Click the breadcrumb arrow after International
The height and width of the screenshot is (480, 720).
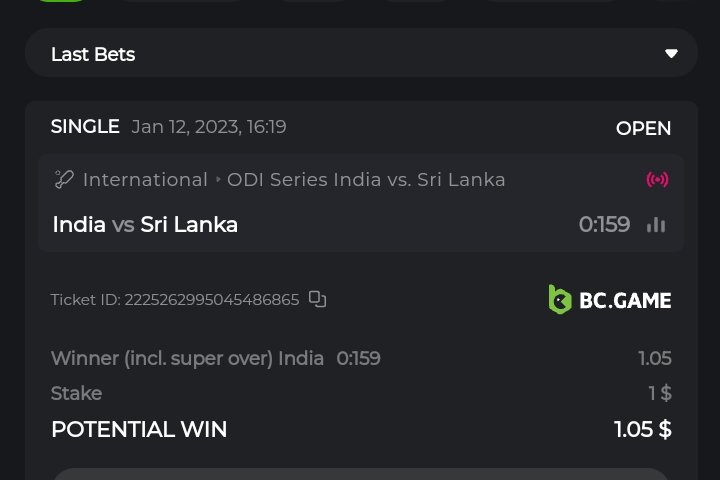click(x=218, y=180)
